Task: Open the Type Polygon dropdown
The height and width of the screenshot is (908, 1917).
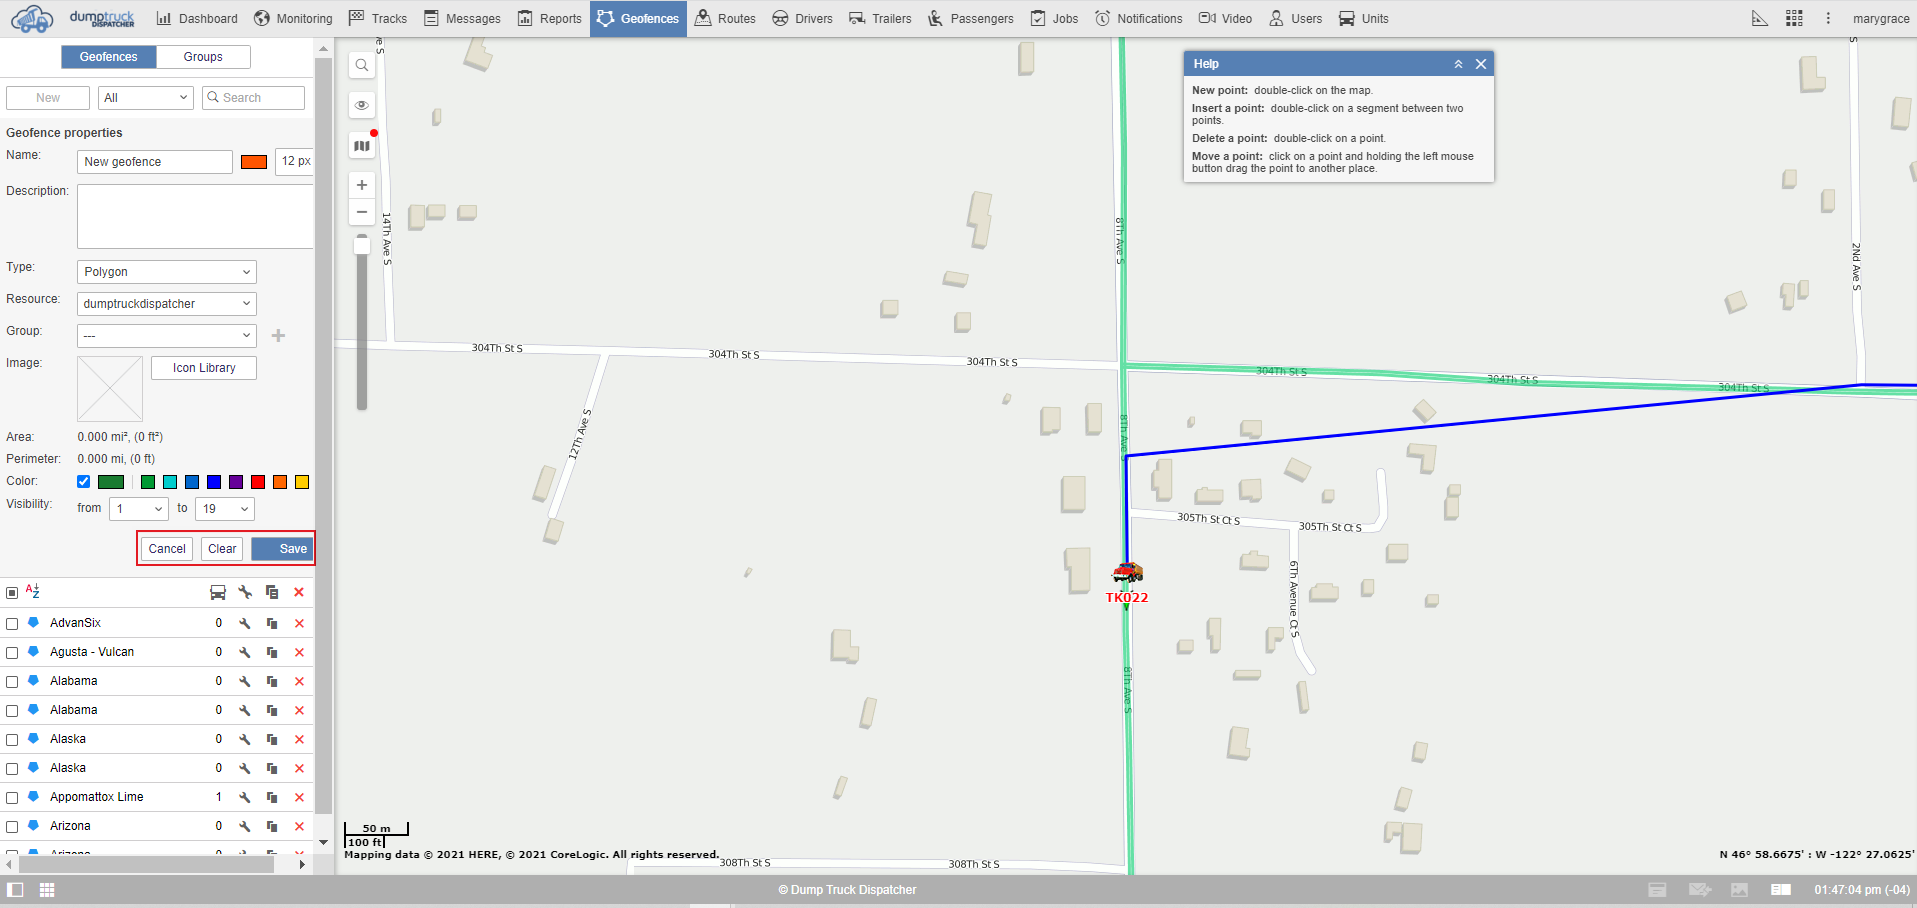Action: (x=166, y=272)
